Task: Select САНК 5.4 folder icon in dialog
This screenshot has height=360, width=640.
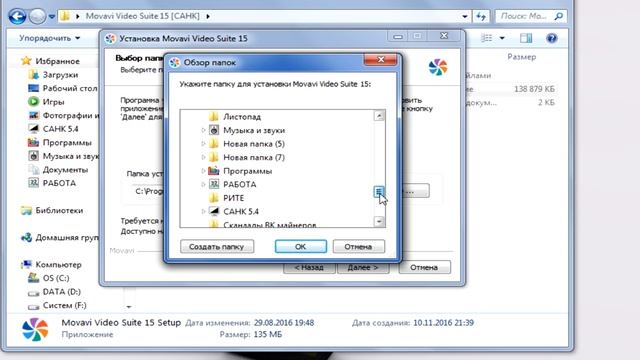Action: (214, 211)
